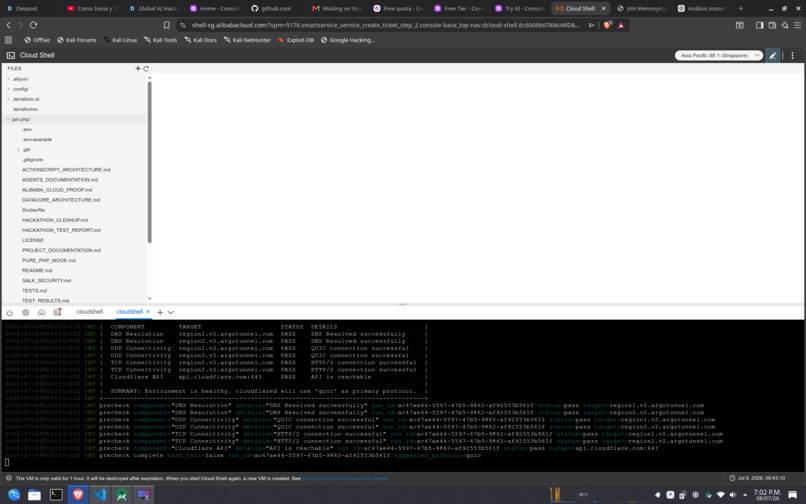Toggle the browser sidebar panel
Viewport: 806px width, 504px height.
[759, 25]
